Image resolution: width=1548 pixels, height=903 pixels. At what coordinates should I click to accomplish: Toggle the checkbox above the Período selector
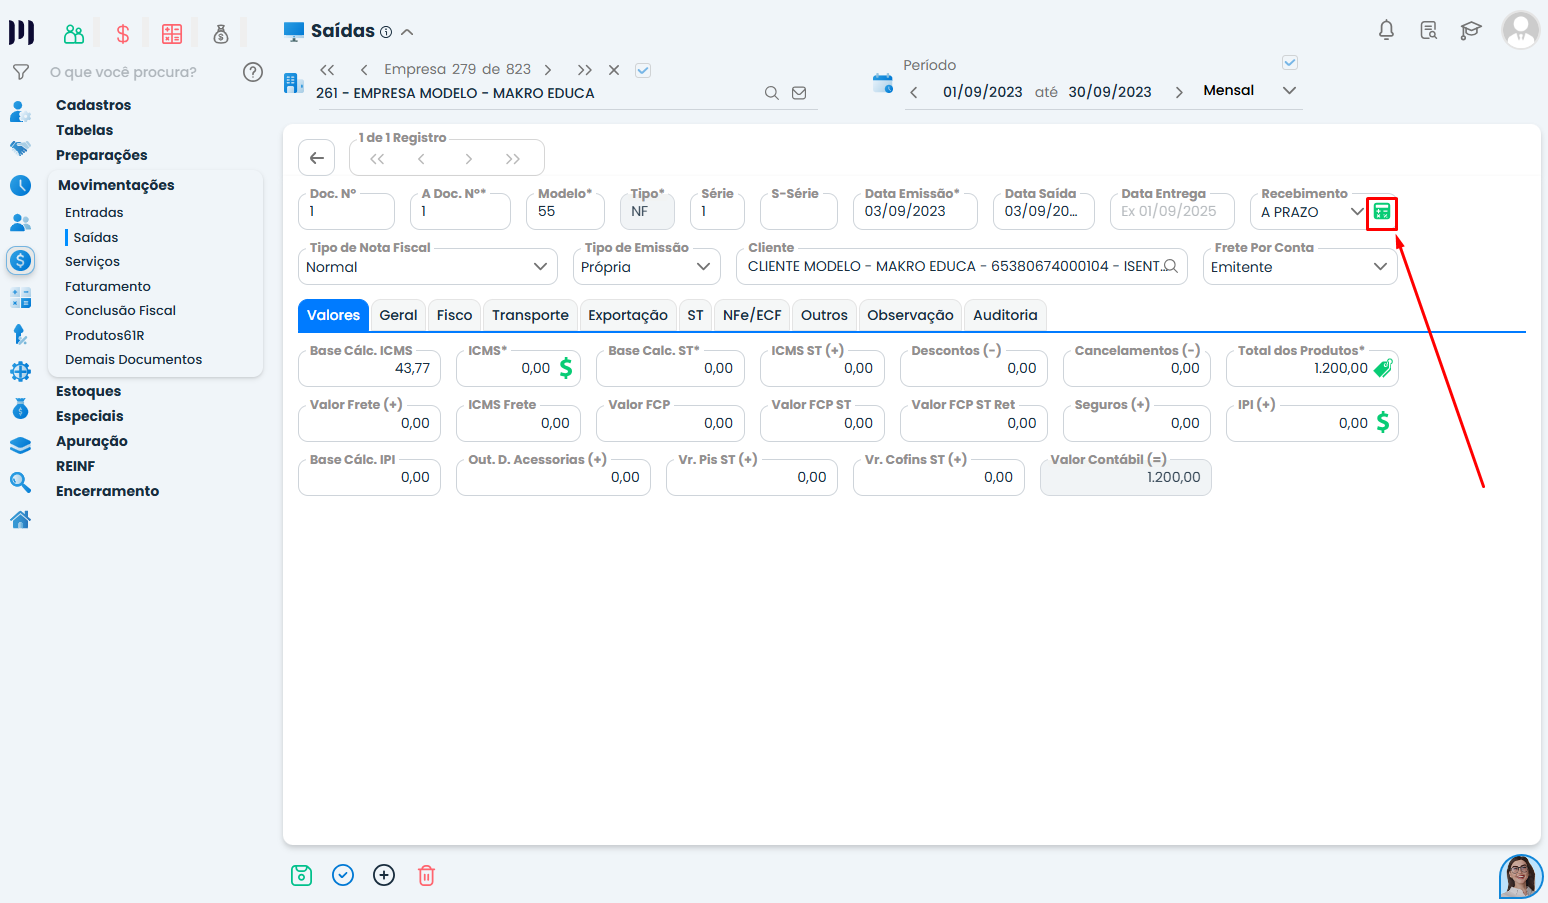1290,63
